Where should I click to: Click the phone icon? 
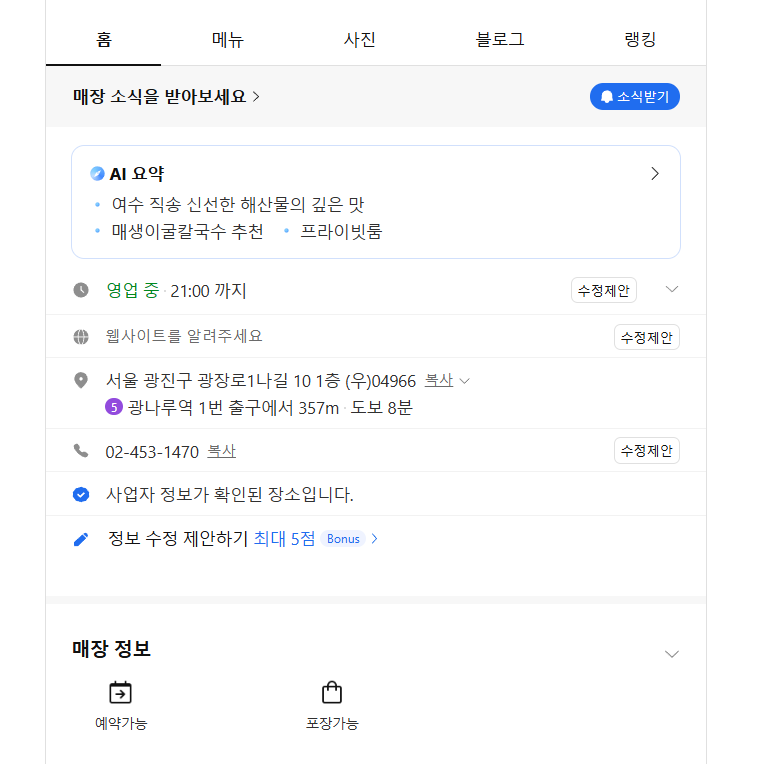coord(81,451)
